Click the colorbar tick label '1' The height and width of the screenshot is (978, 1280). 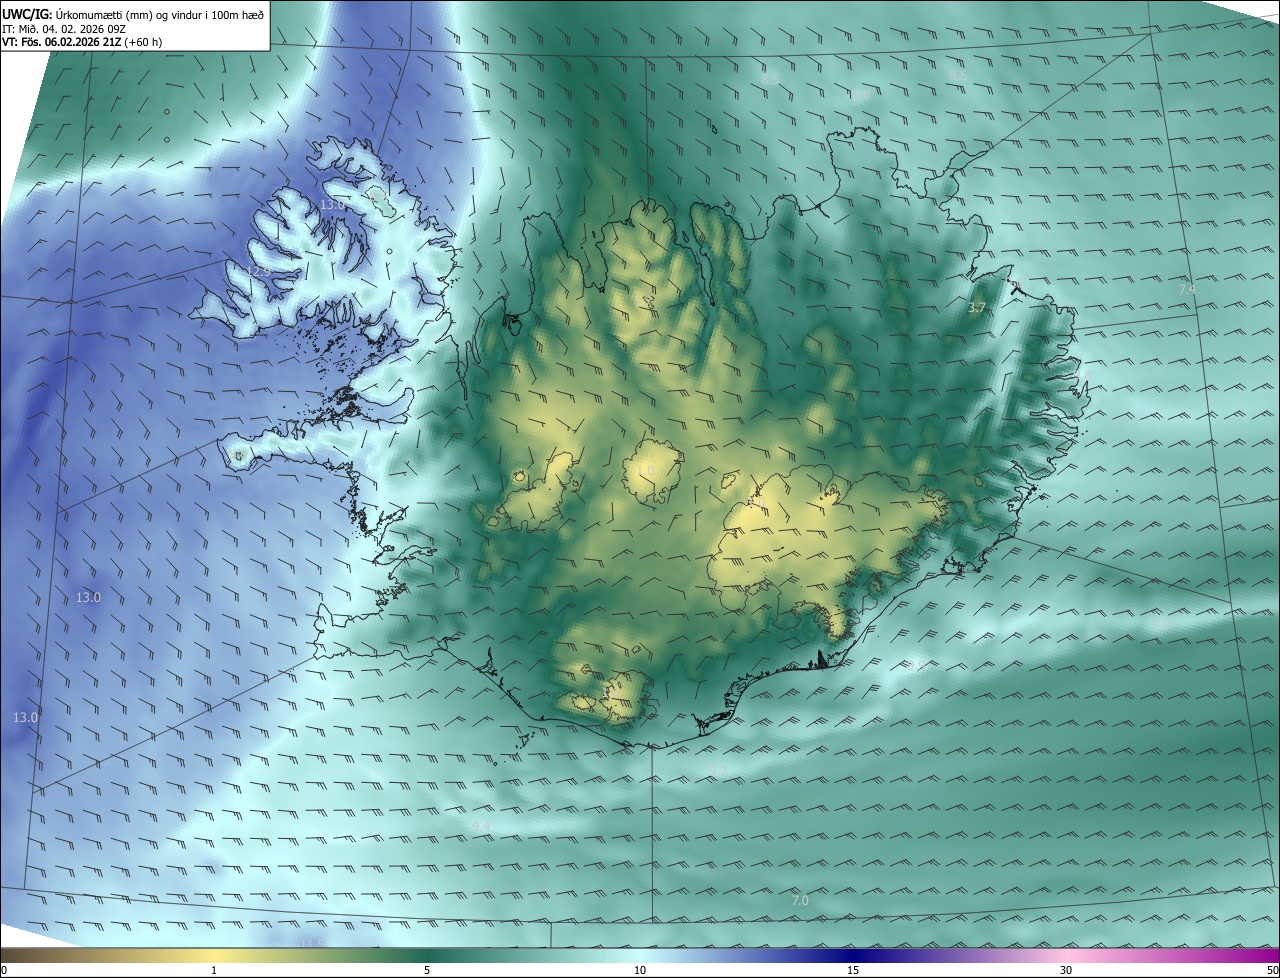click(x=214, y=970)
